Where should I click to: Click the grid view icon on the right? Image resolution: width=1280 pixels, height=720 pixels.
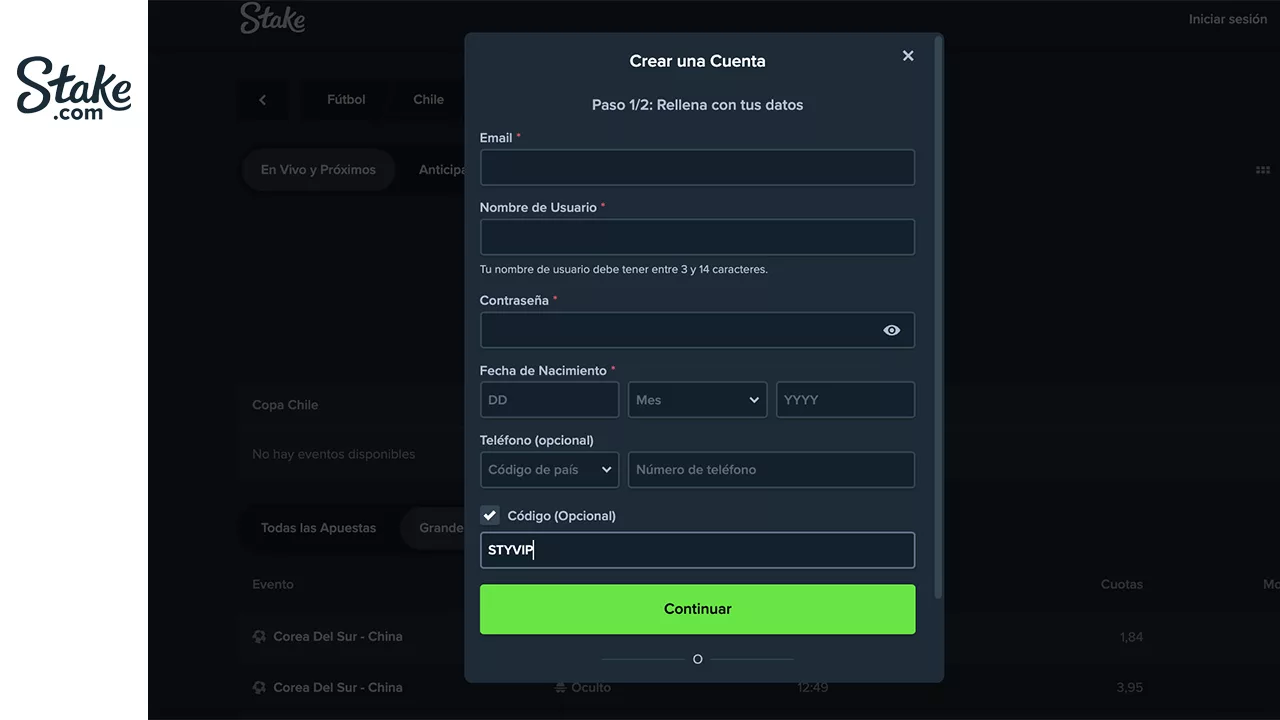pos(1262,170)
